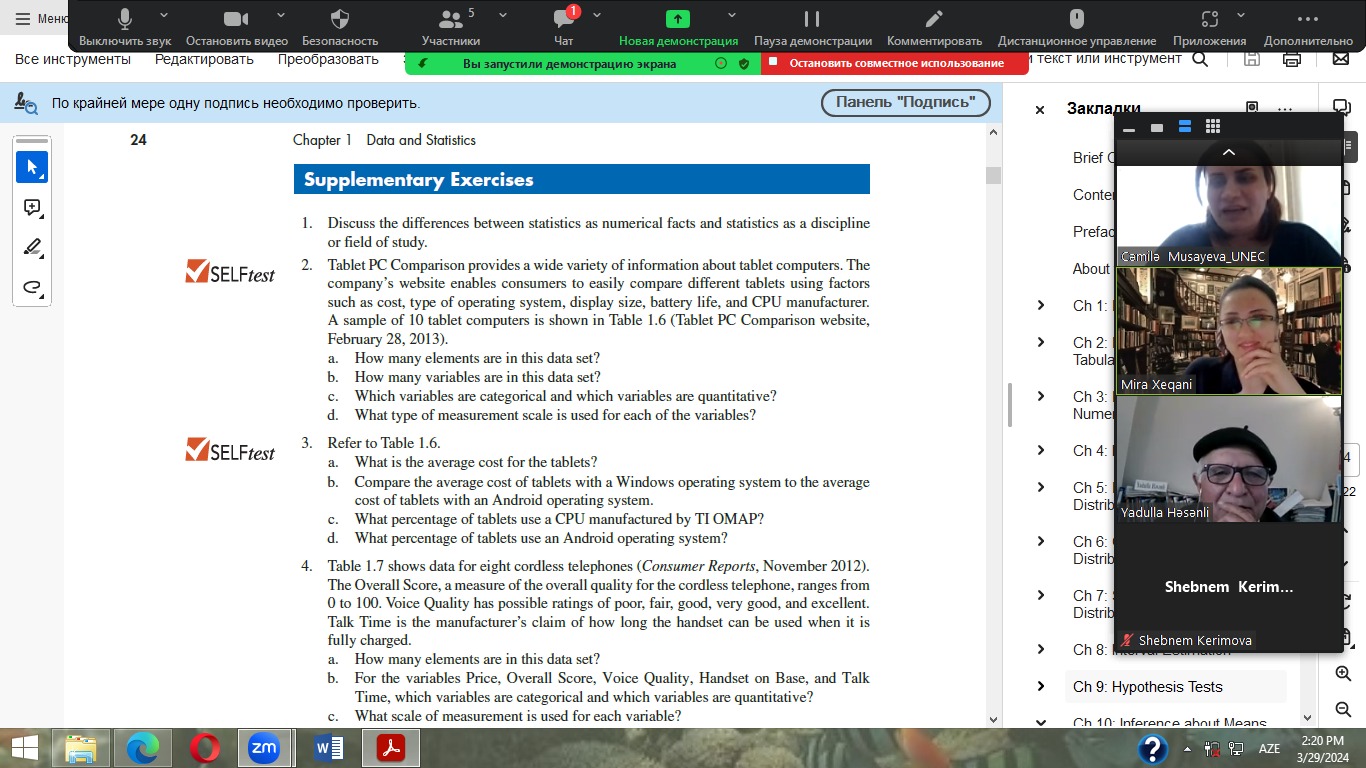Click the Annotate pencil icon
The width and height of the screenshot is (1366, 768).
click(934, 19)
